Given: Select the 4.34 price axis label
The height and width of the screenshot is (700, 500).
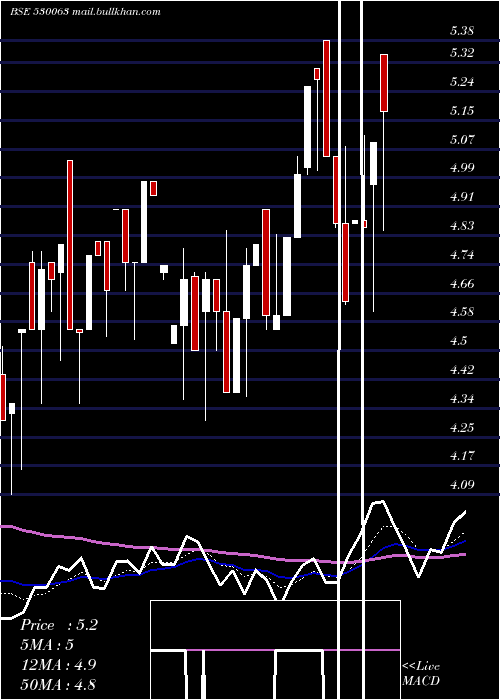Looking at the screenshot, I should click(x=462, y=398).
